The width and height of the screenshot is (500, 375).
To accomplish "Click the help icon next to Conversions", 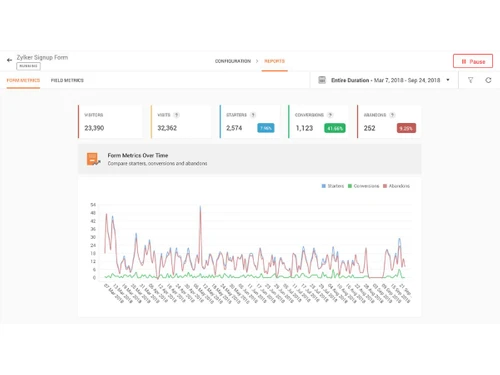I will pos(330,115).
